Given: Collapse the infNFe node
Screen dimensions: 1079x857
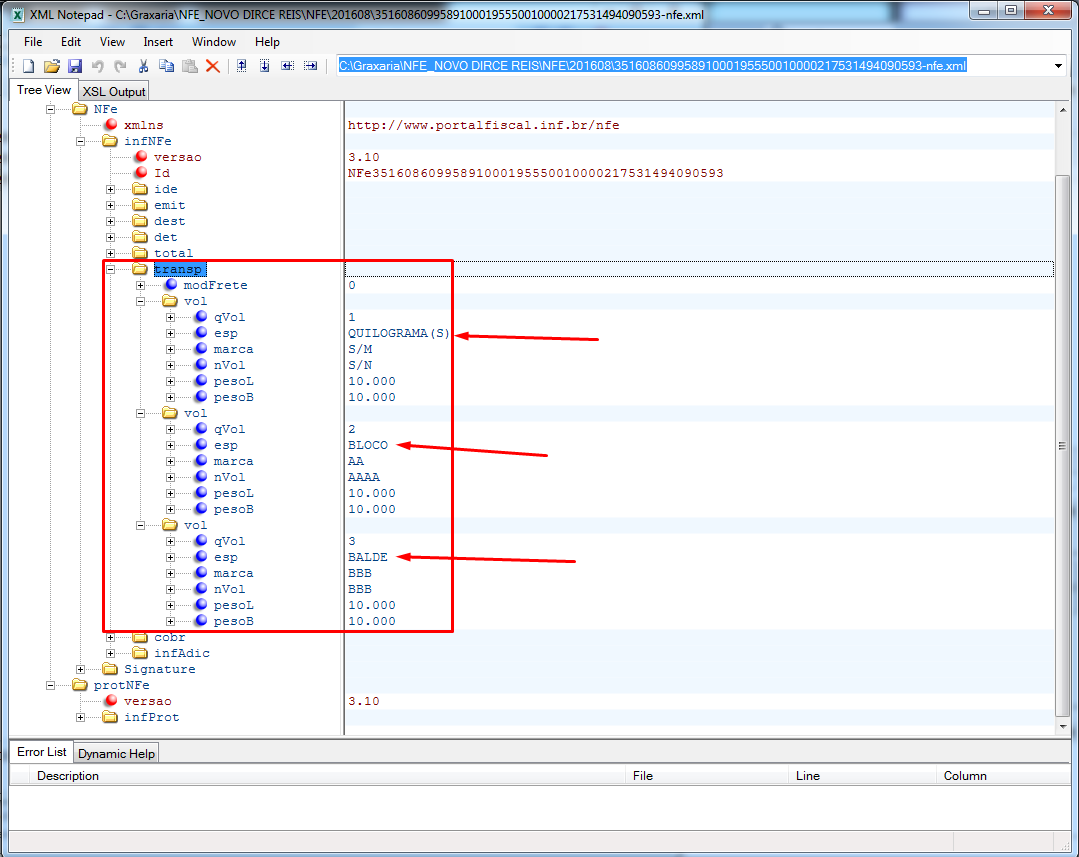Looking at the screenshot, I should click(81, 141).
